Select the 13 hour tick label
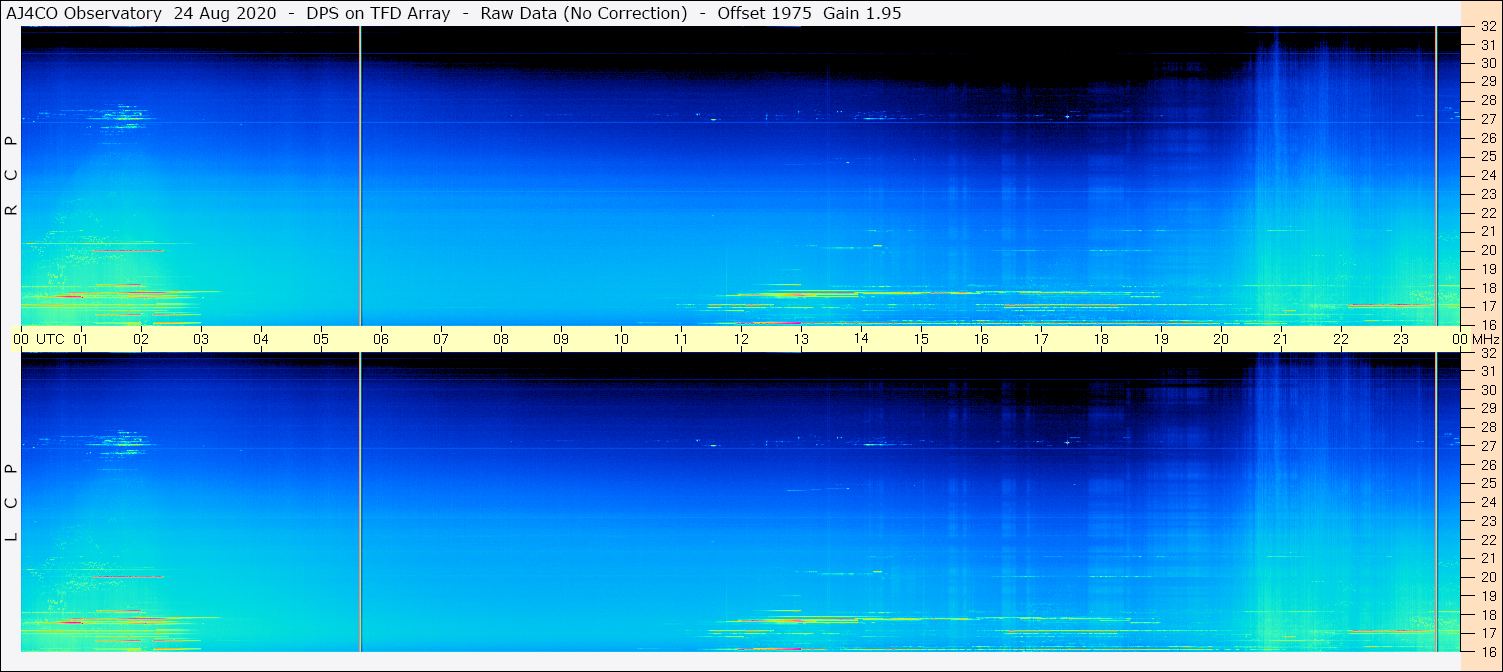The height and width of the screenshot is (672, 1503). coord(801,339)
